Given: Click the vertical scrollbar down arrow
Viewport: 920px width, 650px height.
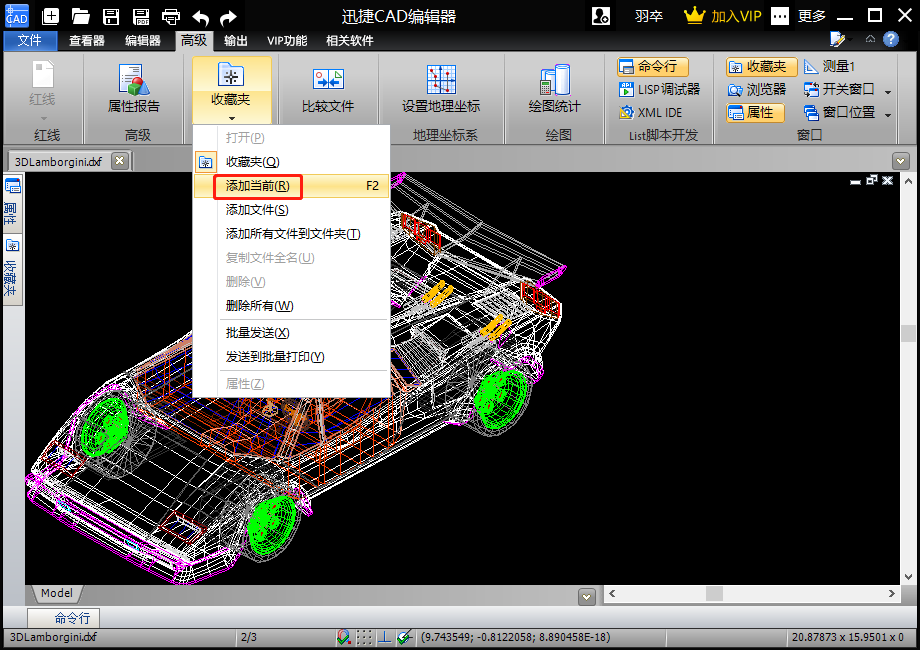Looking at the screenshot, I should (x=908, y=577).
